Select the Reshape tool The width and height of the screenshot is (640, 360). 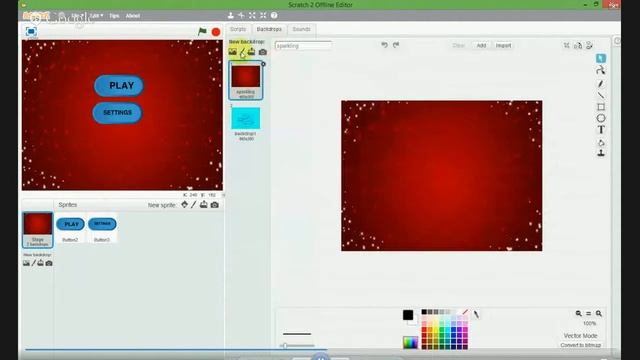point(600,70)
